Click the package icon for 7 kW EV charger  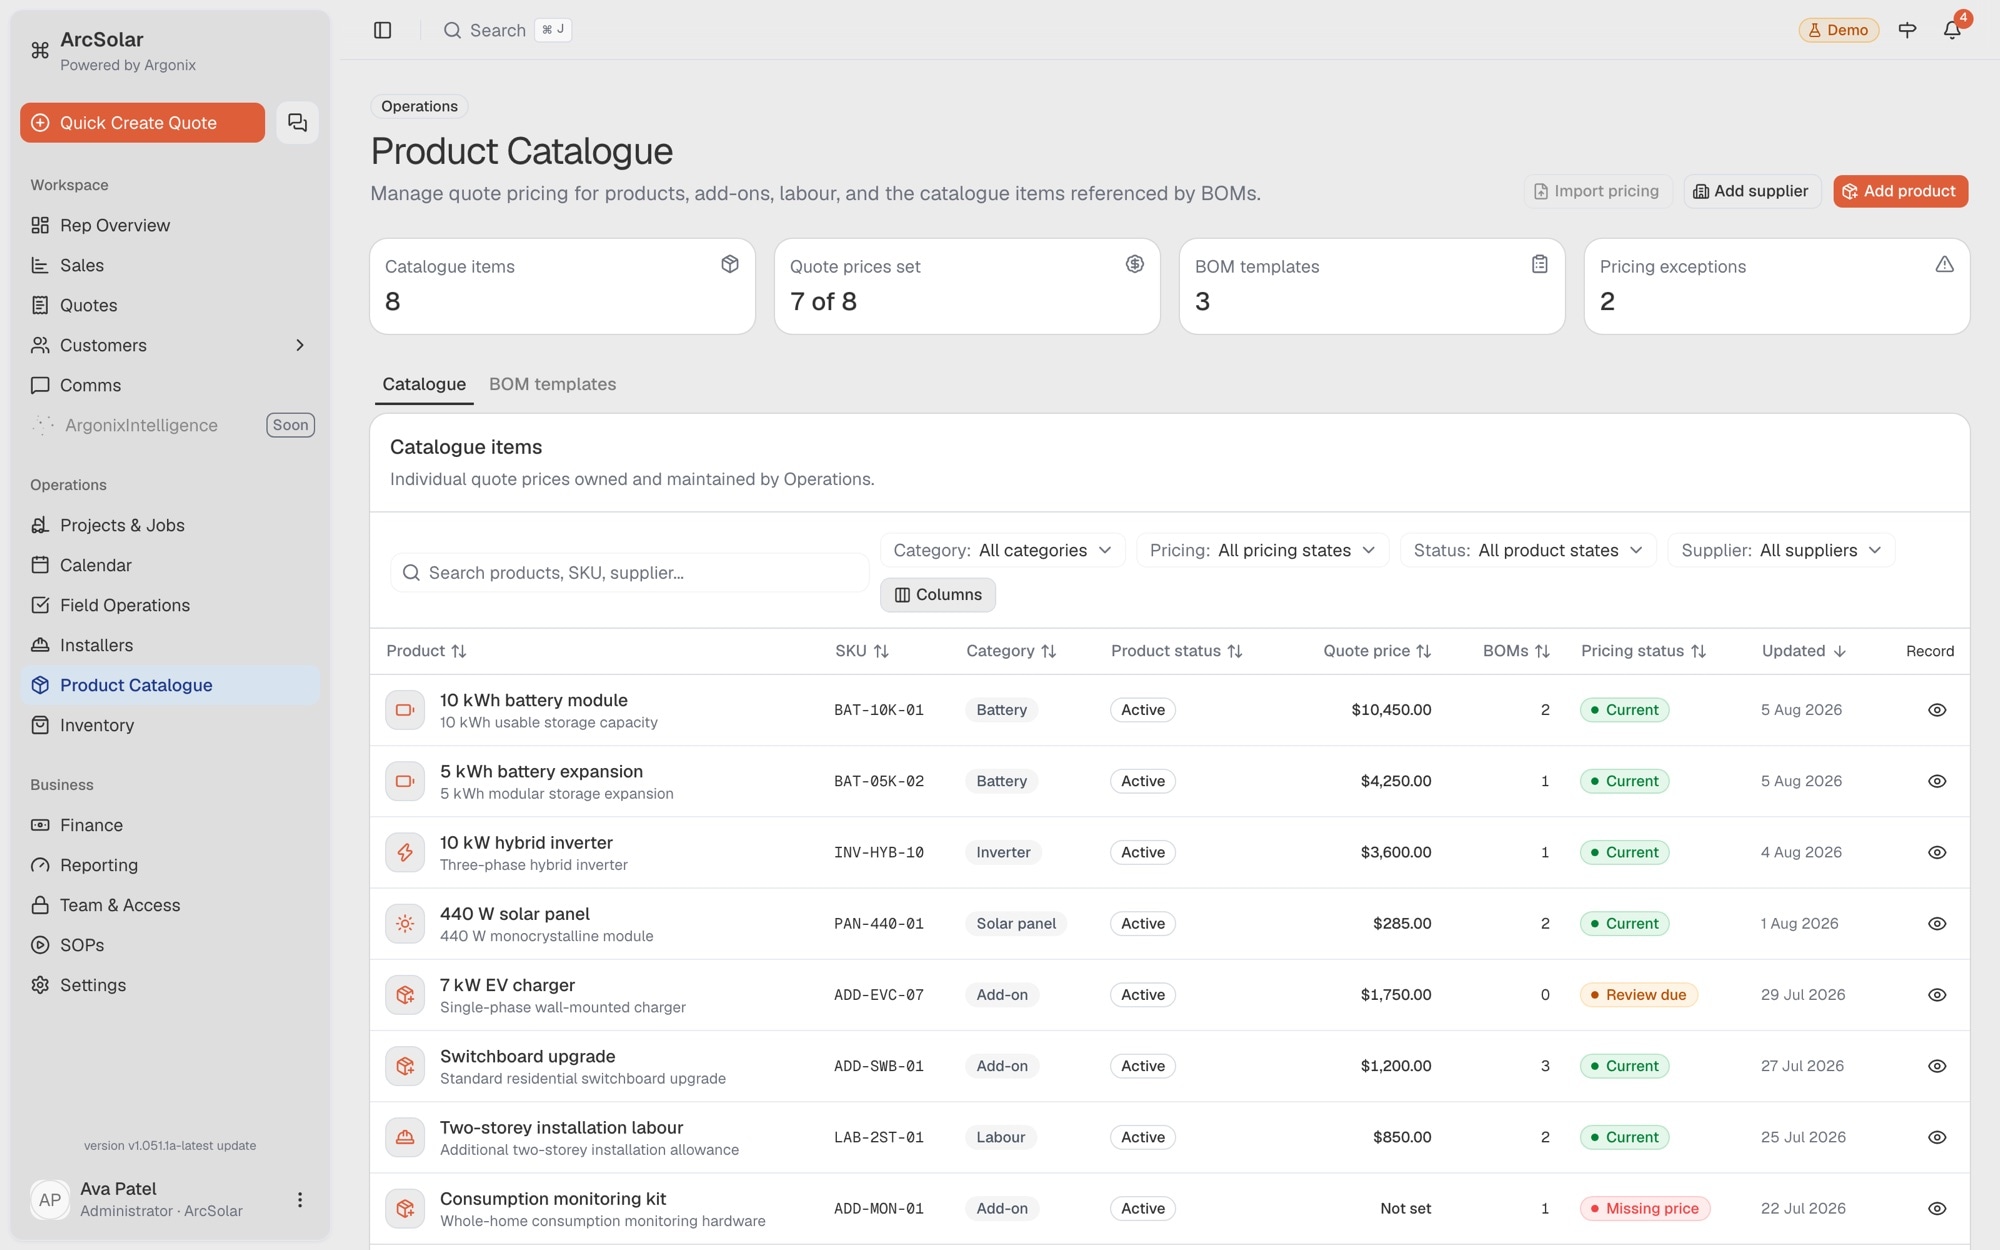tap(405, 995)
